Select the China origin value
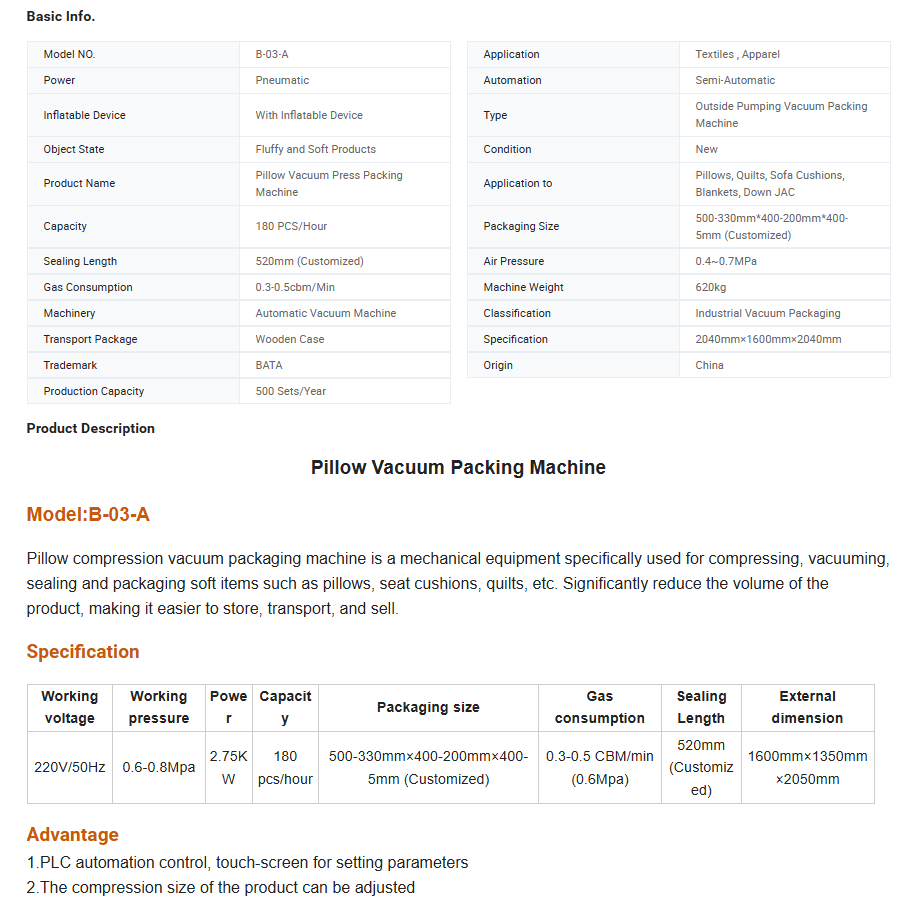This screenshot has width=901, height=901. click(x=709, y=365)
